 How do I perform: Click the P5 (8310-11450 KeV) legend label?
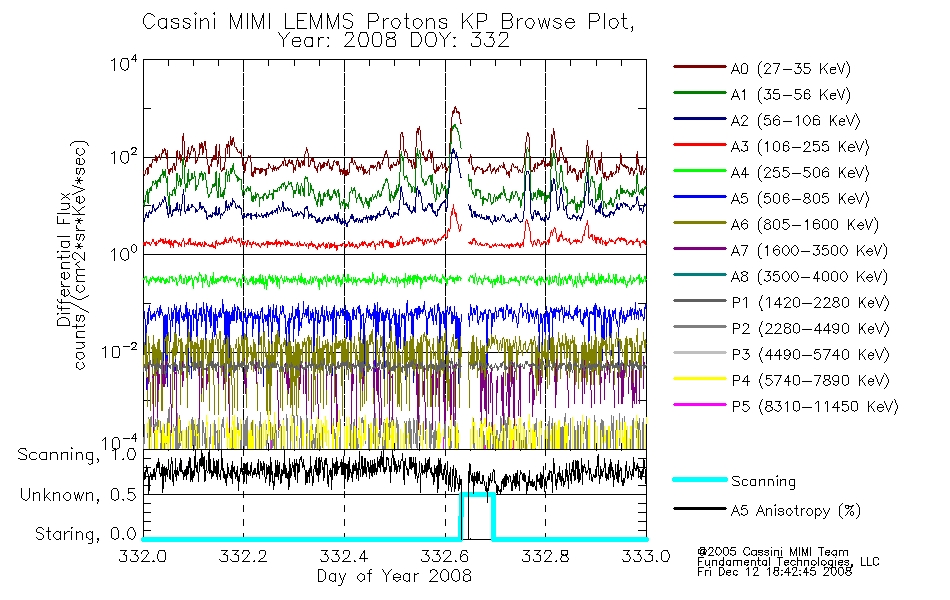click(814, 407)
